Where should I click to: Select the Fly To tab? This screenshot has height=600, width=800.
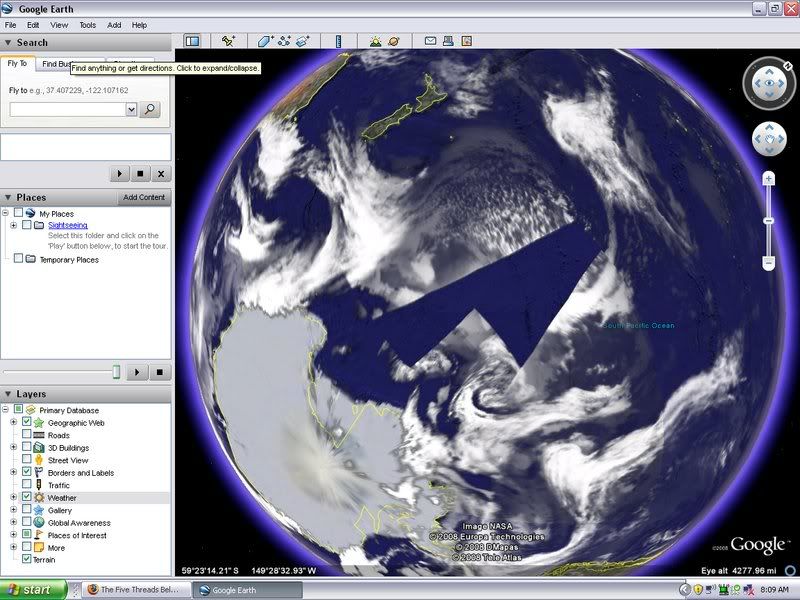17,63
